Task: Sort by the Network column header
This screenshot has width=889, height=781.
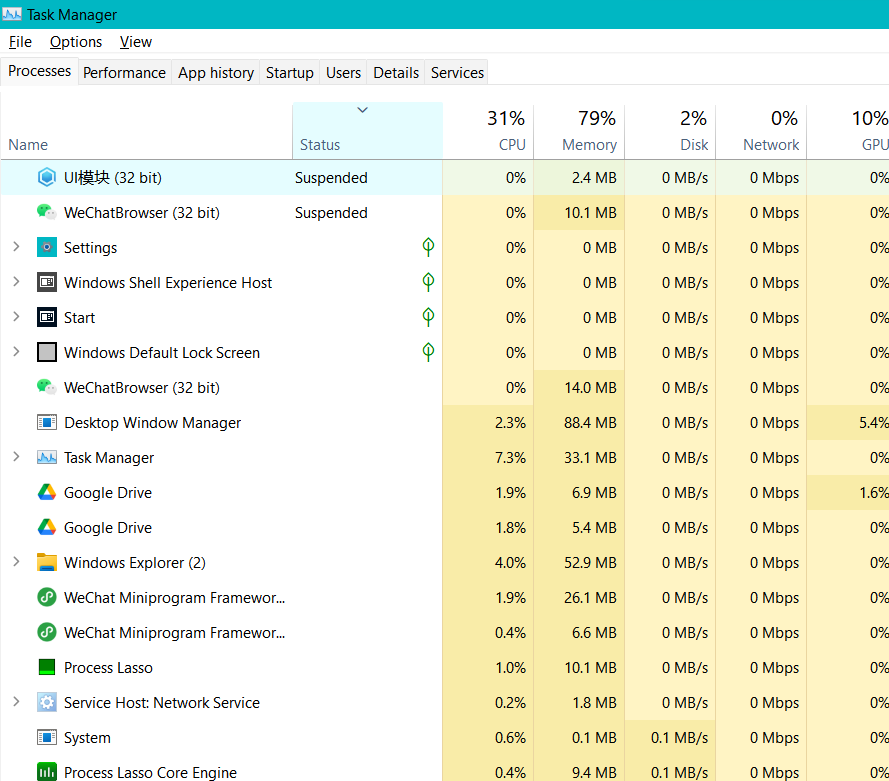Action: [761, 131]
